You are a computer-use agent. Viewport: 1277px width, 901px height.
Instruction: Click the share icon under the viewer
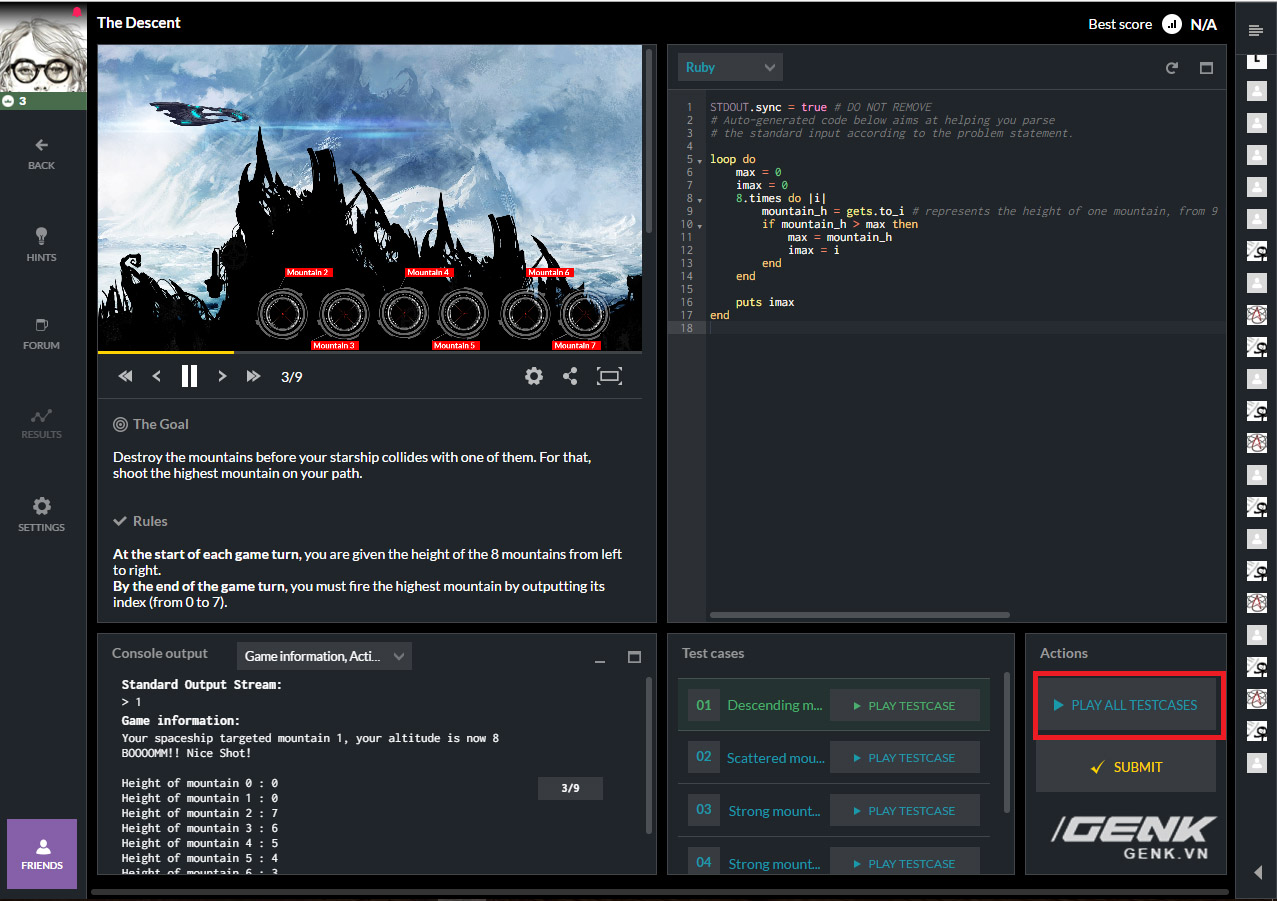(x=570, y=376)
